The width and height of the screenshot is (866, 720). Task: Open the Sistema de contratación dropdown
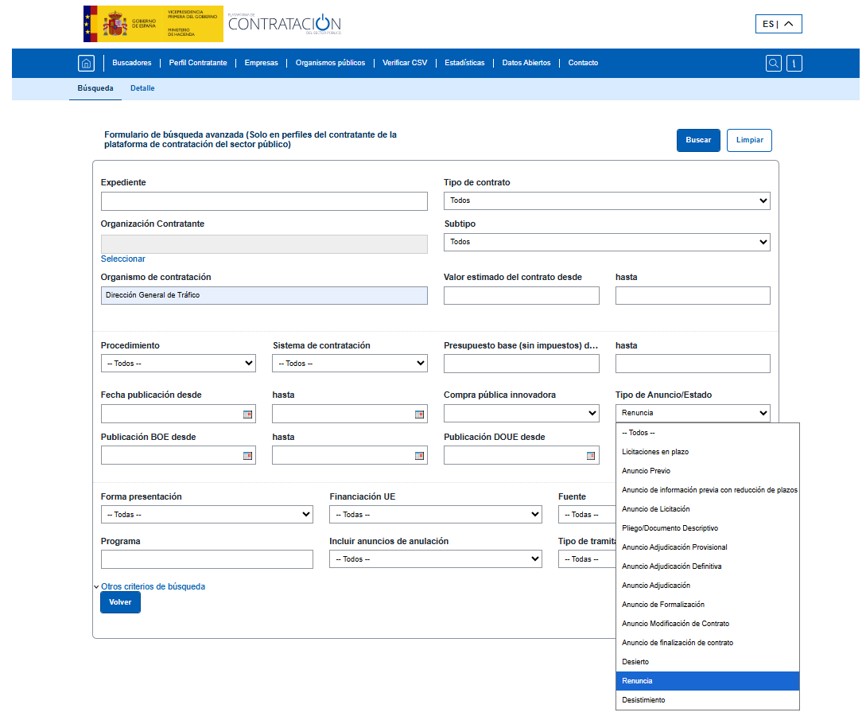[349, 364]
